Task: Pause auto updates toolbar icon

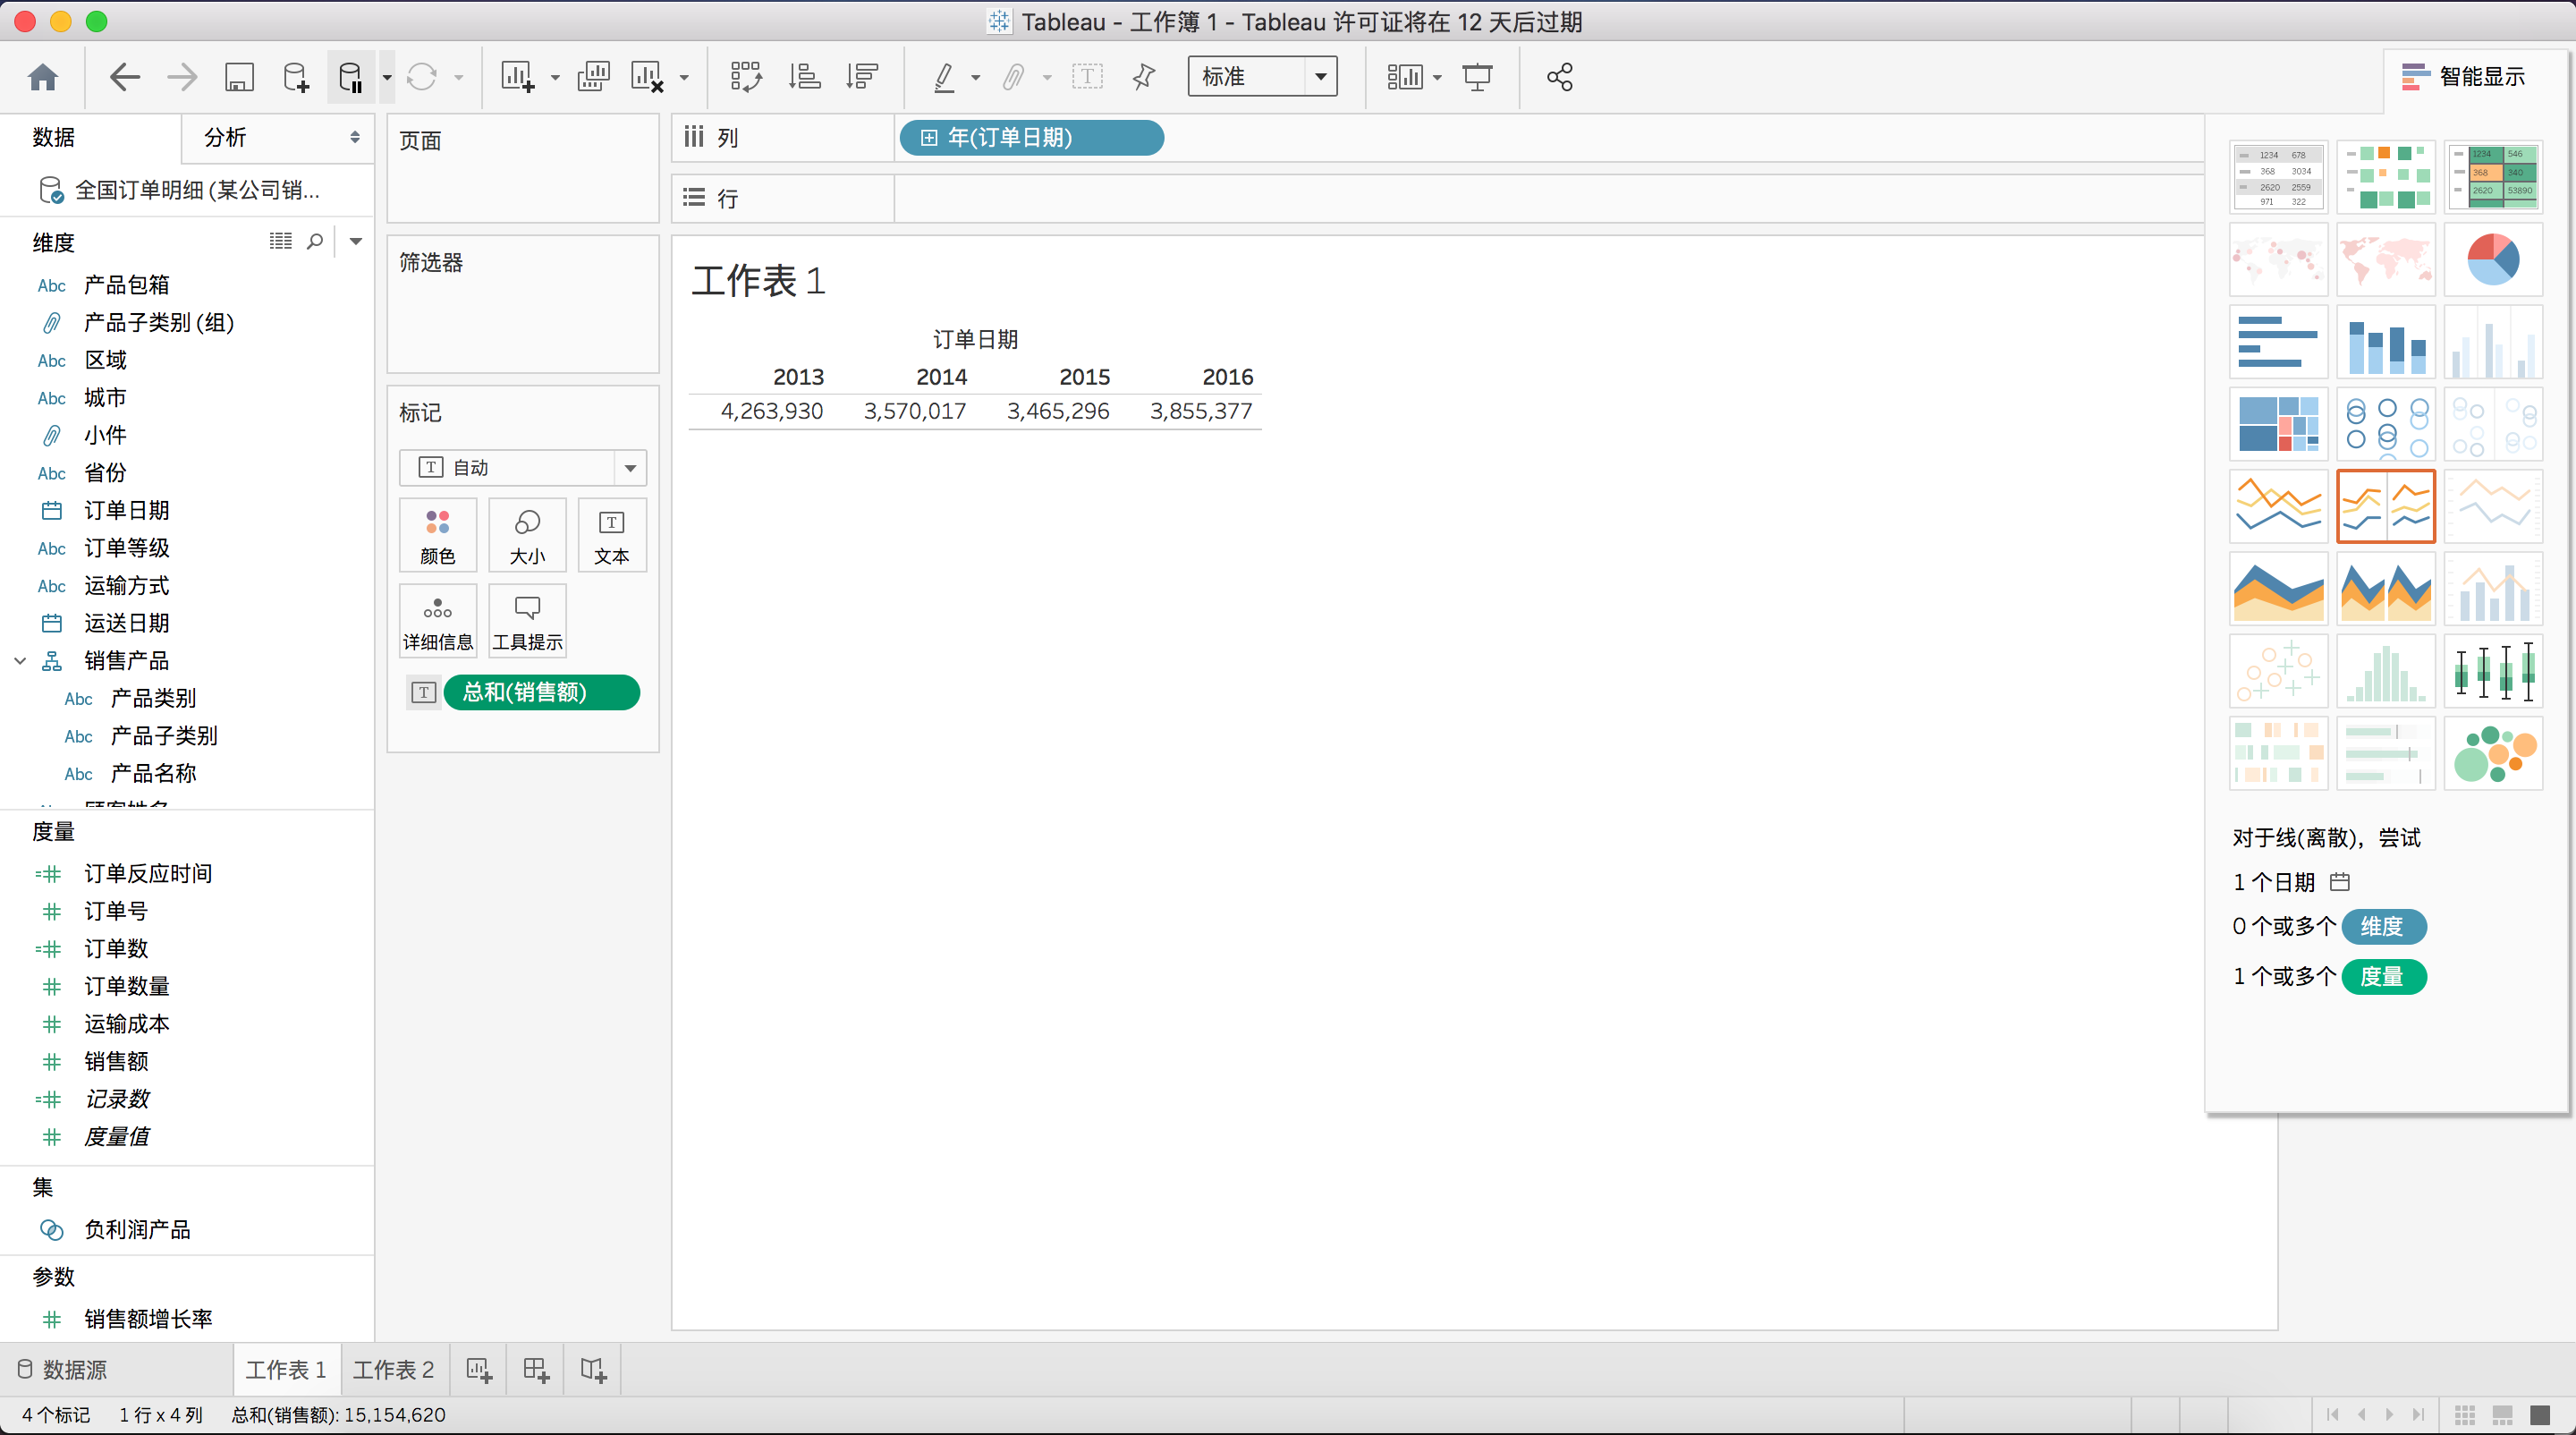Action: [x=351, y=77]
